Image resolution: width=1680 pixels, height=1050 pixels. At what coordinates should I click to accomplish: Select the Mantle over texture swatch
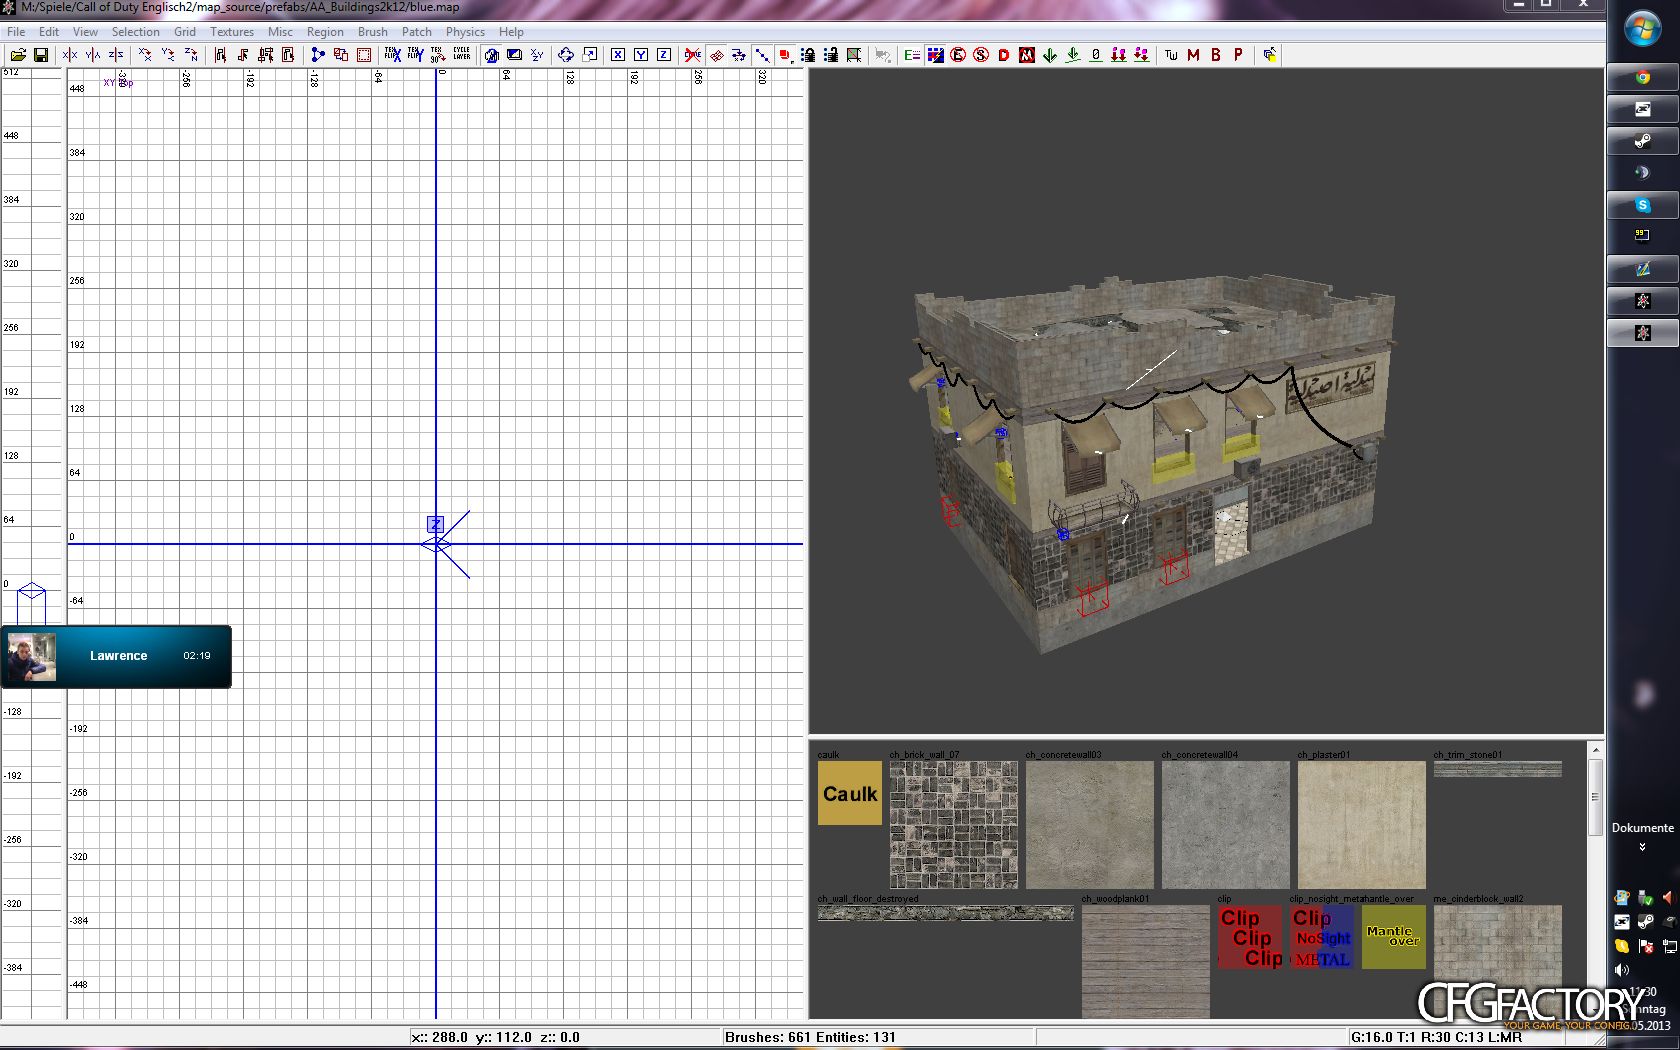pyautogui.click(x=1394, y=937)
